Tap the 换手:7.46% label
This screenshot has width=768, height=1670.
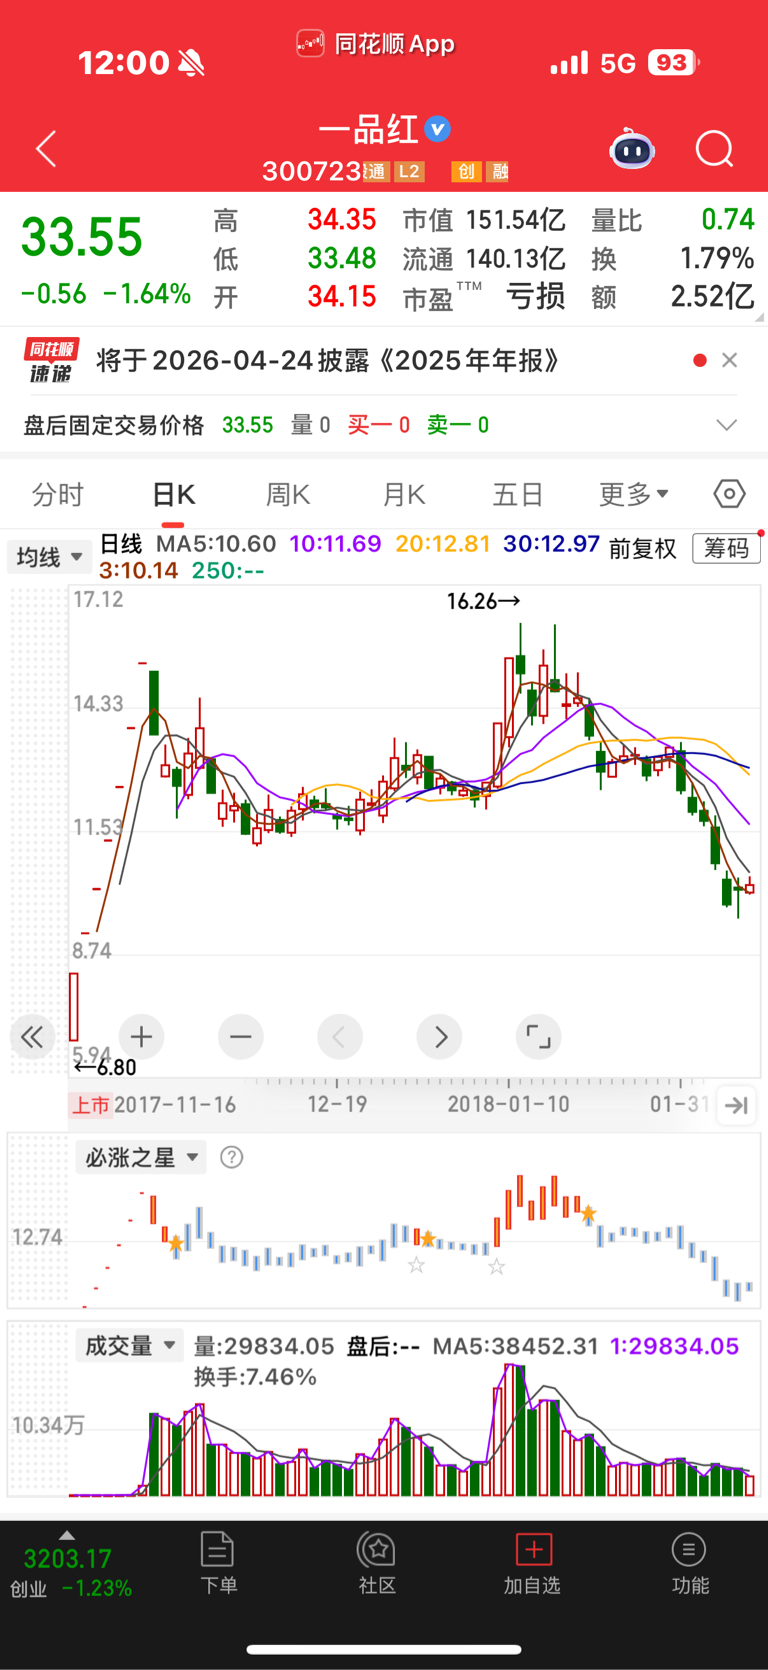[255, 1377]
